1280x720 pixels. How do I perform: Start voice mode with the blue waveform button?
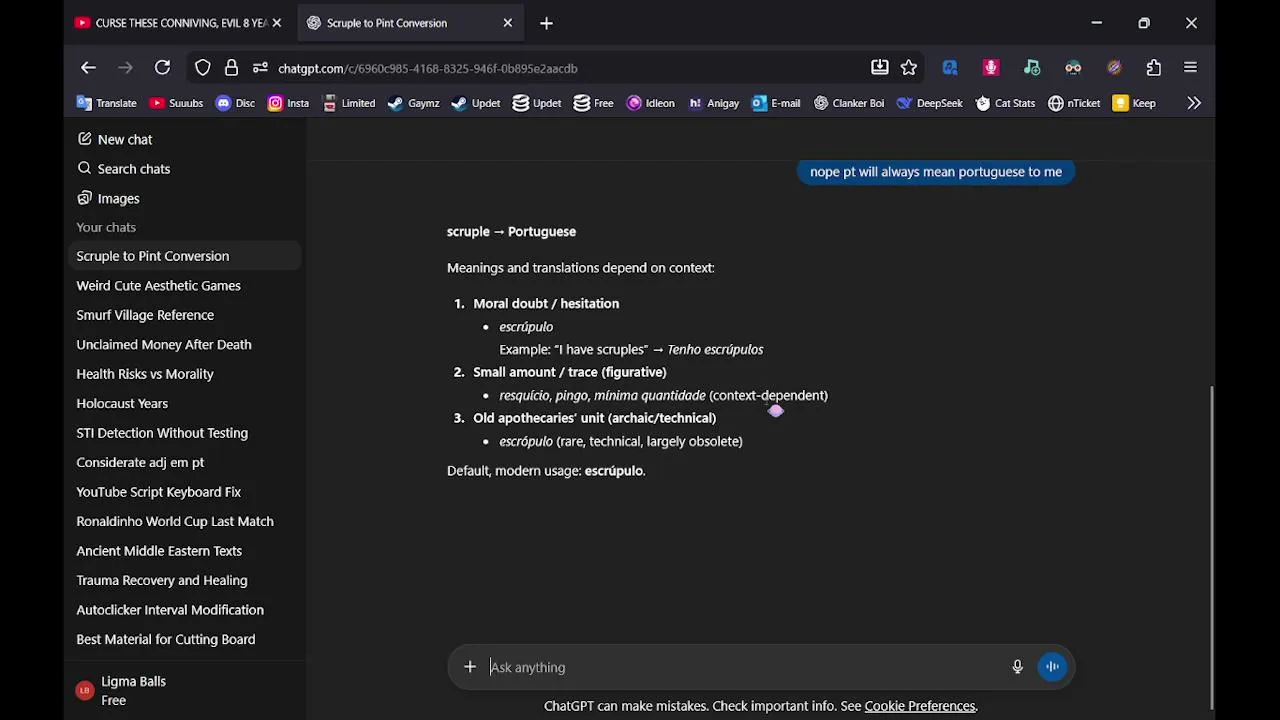(1052, 667)
